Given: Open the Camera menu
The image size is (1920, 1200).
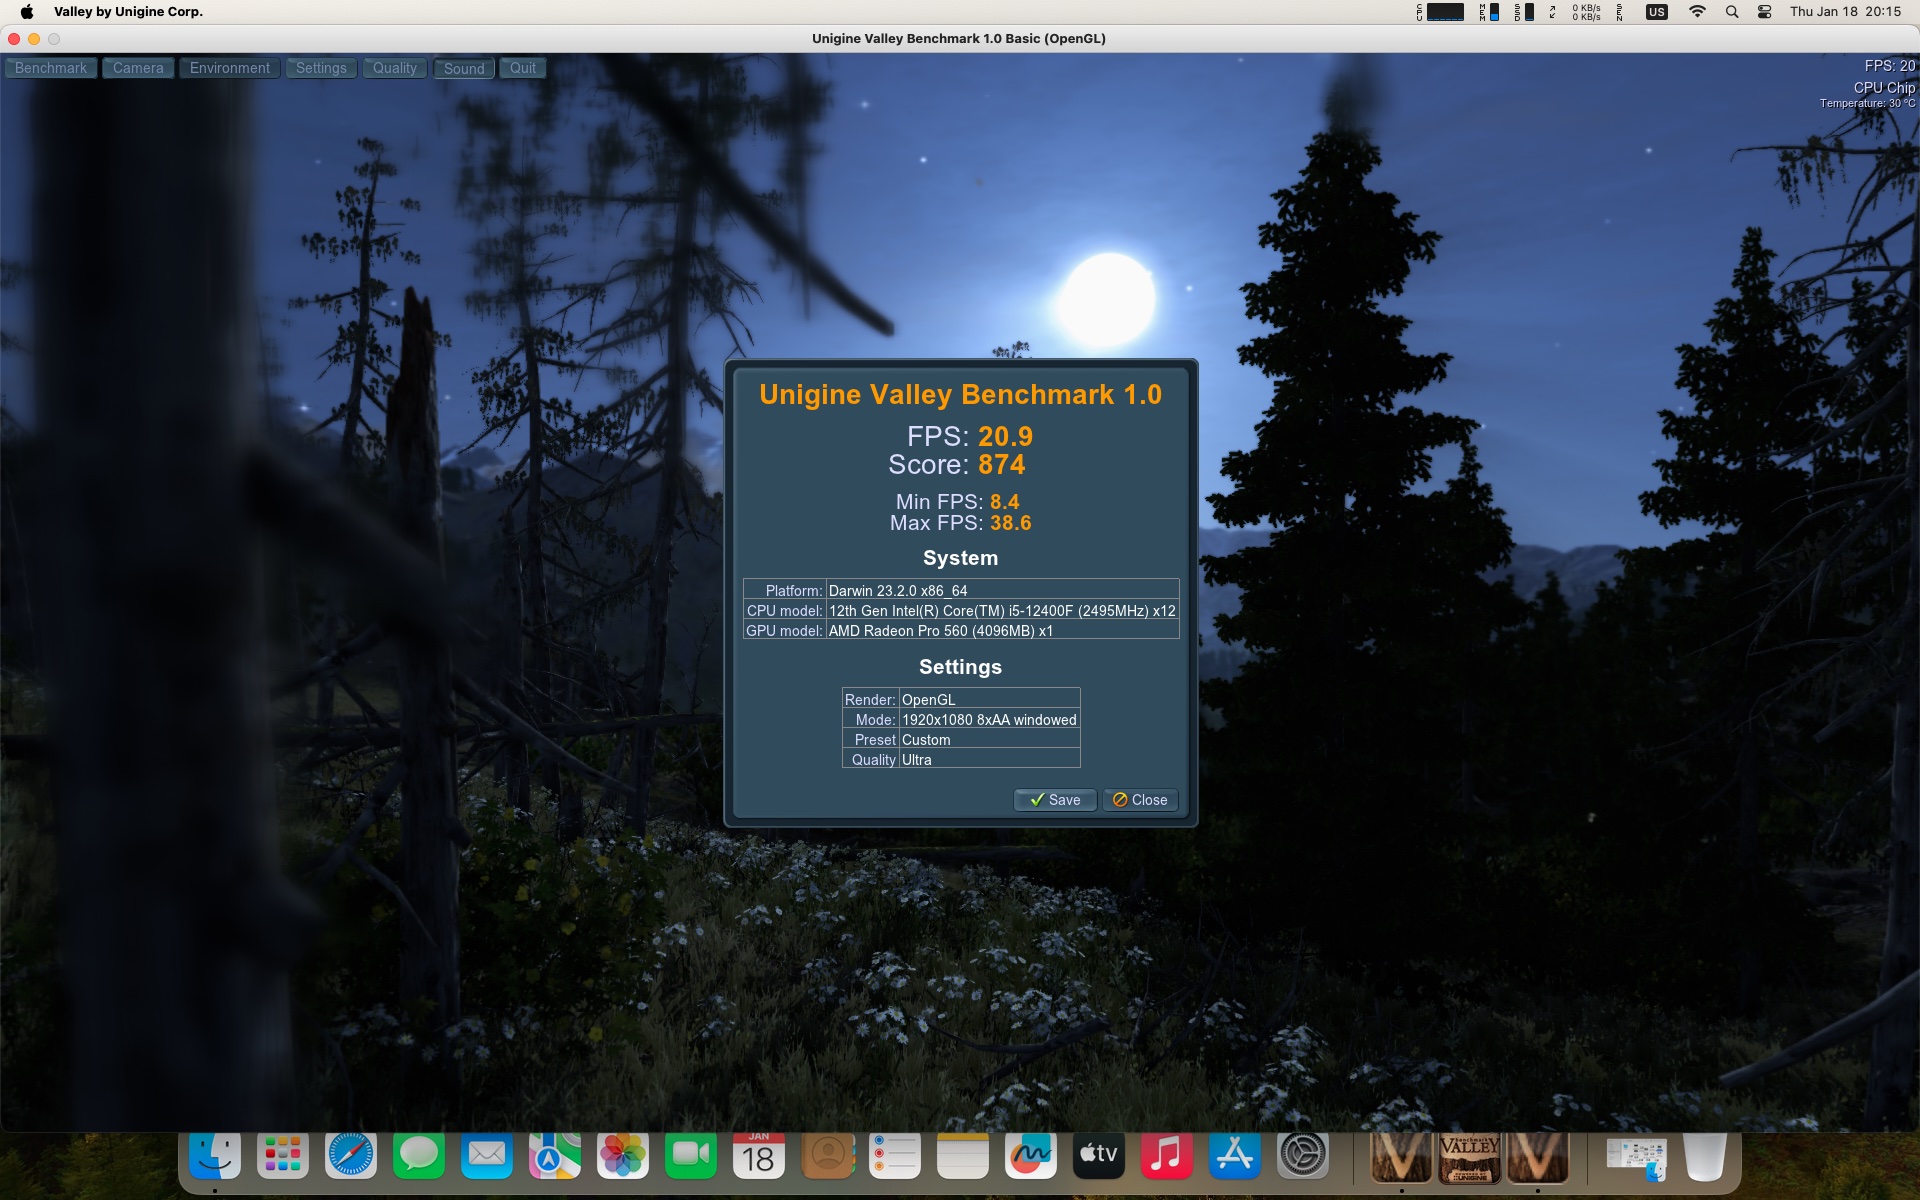Looking at the screenshot, I should 138,68.
